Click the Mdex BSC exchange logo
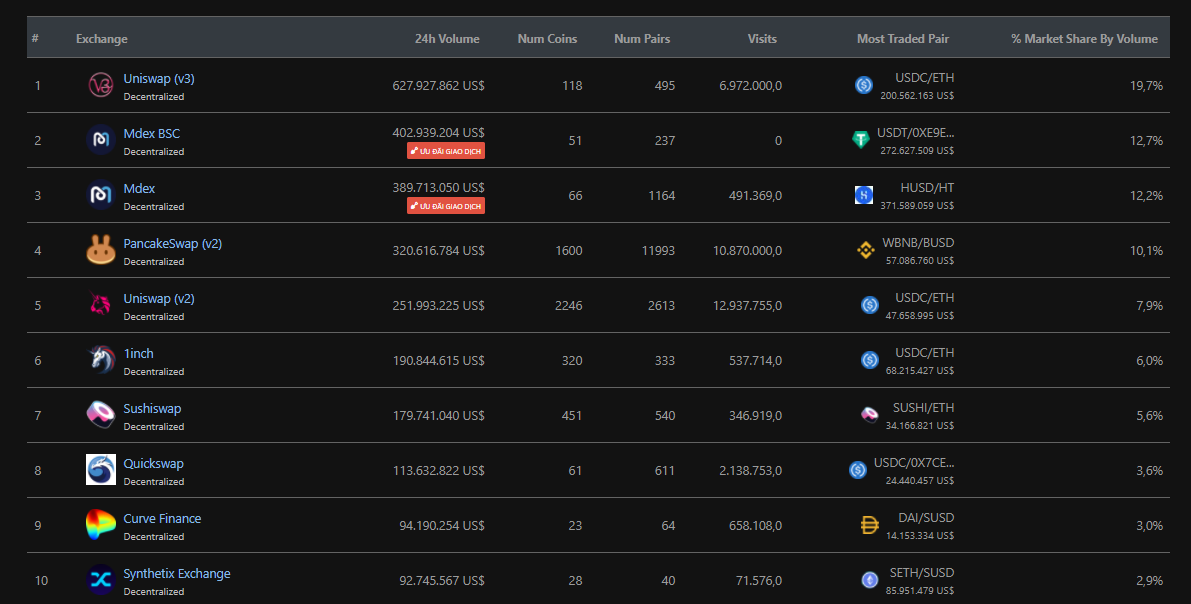 tap(100, 140)
